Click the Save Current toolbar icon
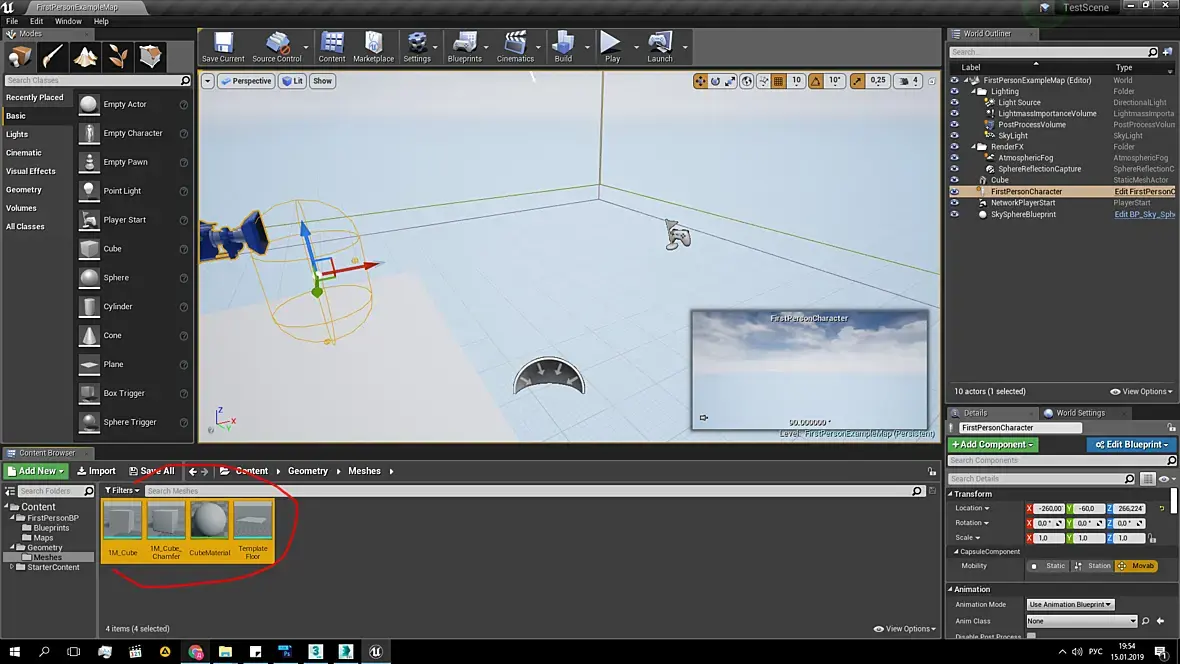This screenshot has width=1180, height=664. pyautogui.click(x=222, y=46)
